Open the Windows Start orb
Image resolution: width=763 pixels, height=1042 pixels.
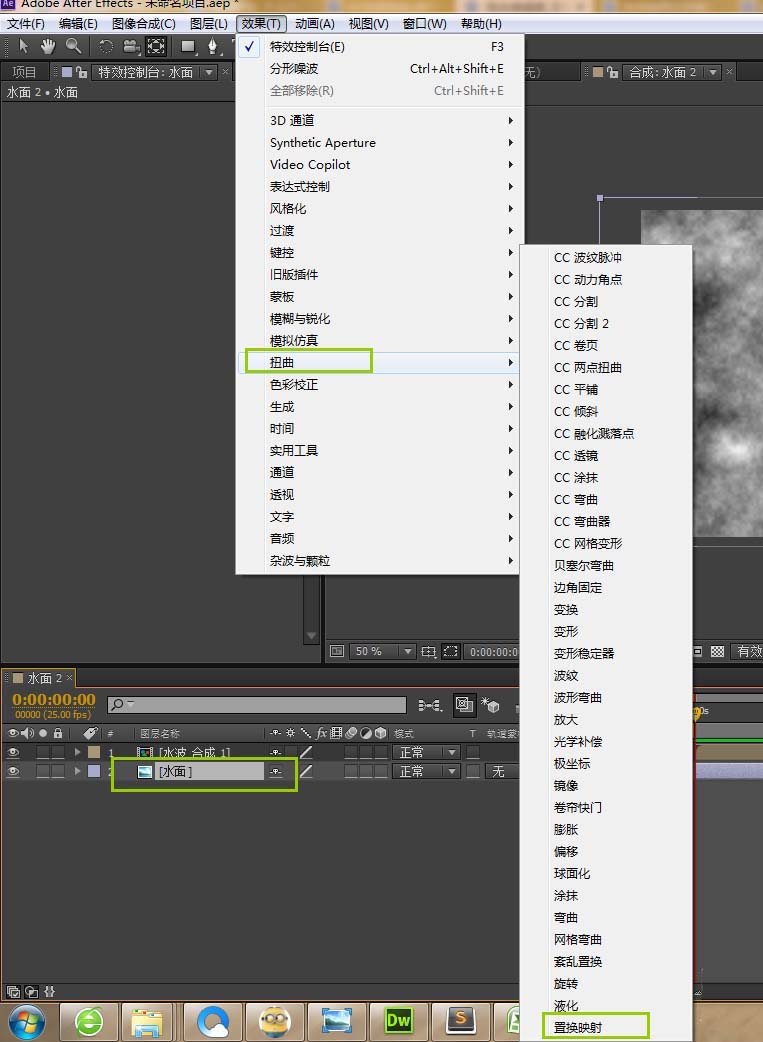pos(25,1022)
